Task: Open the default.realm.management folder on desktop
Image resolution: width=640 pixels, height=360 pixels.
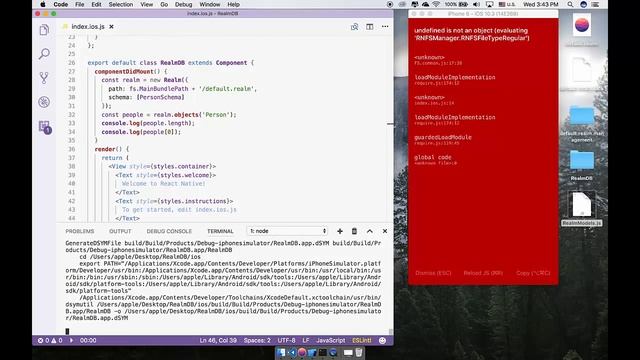Action: pyautogui.click(x=582, y=124)
